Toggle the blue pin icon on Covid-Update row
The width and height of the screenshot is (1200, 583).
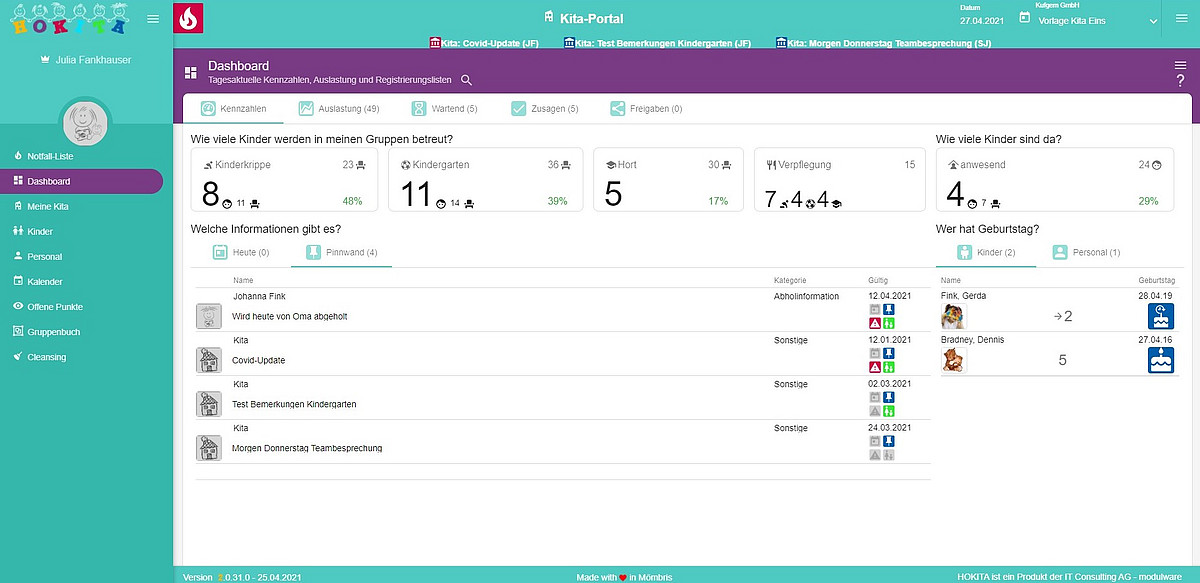(888, 353)
